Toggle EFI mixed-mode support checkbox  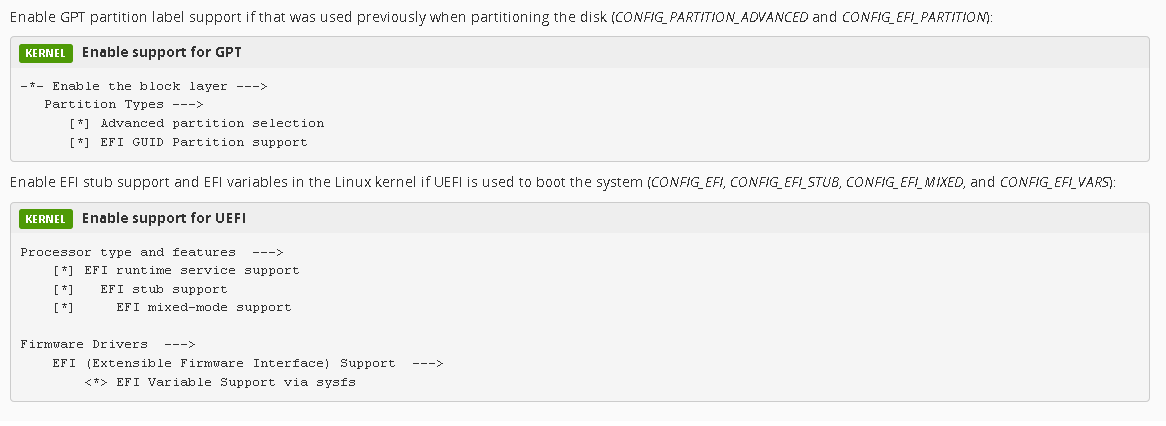pos(63,307)
